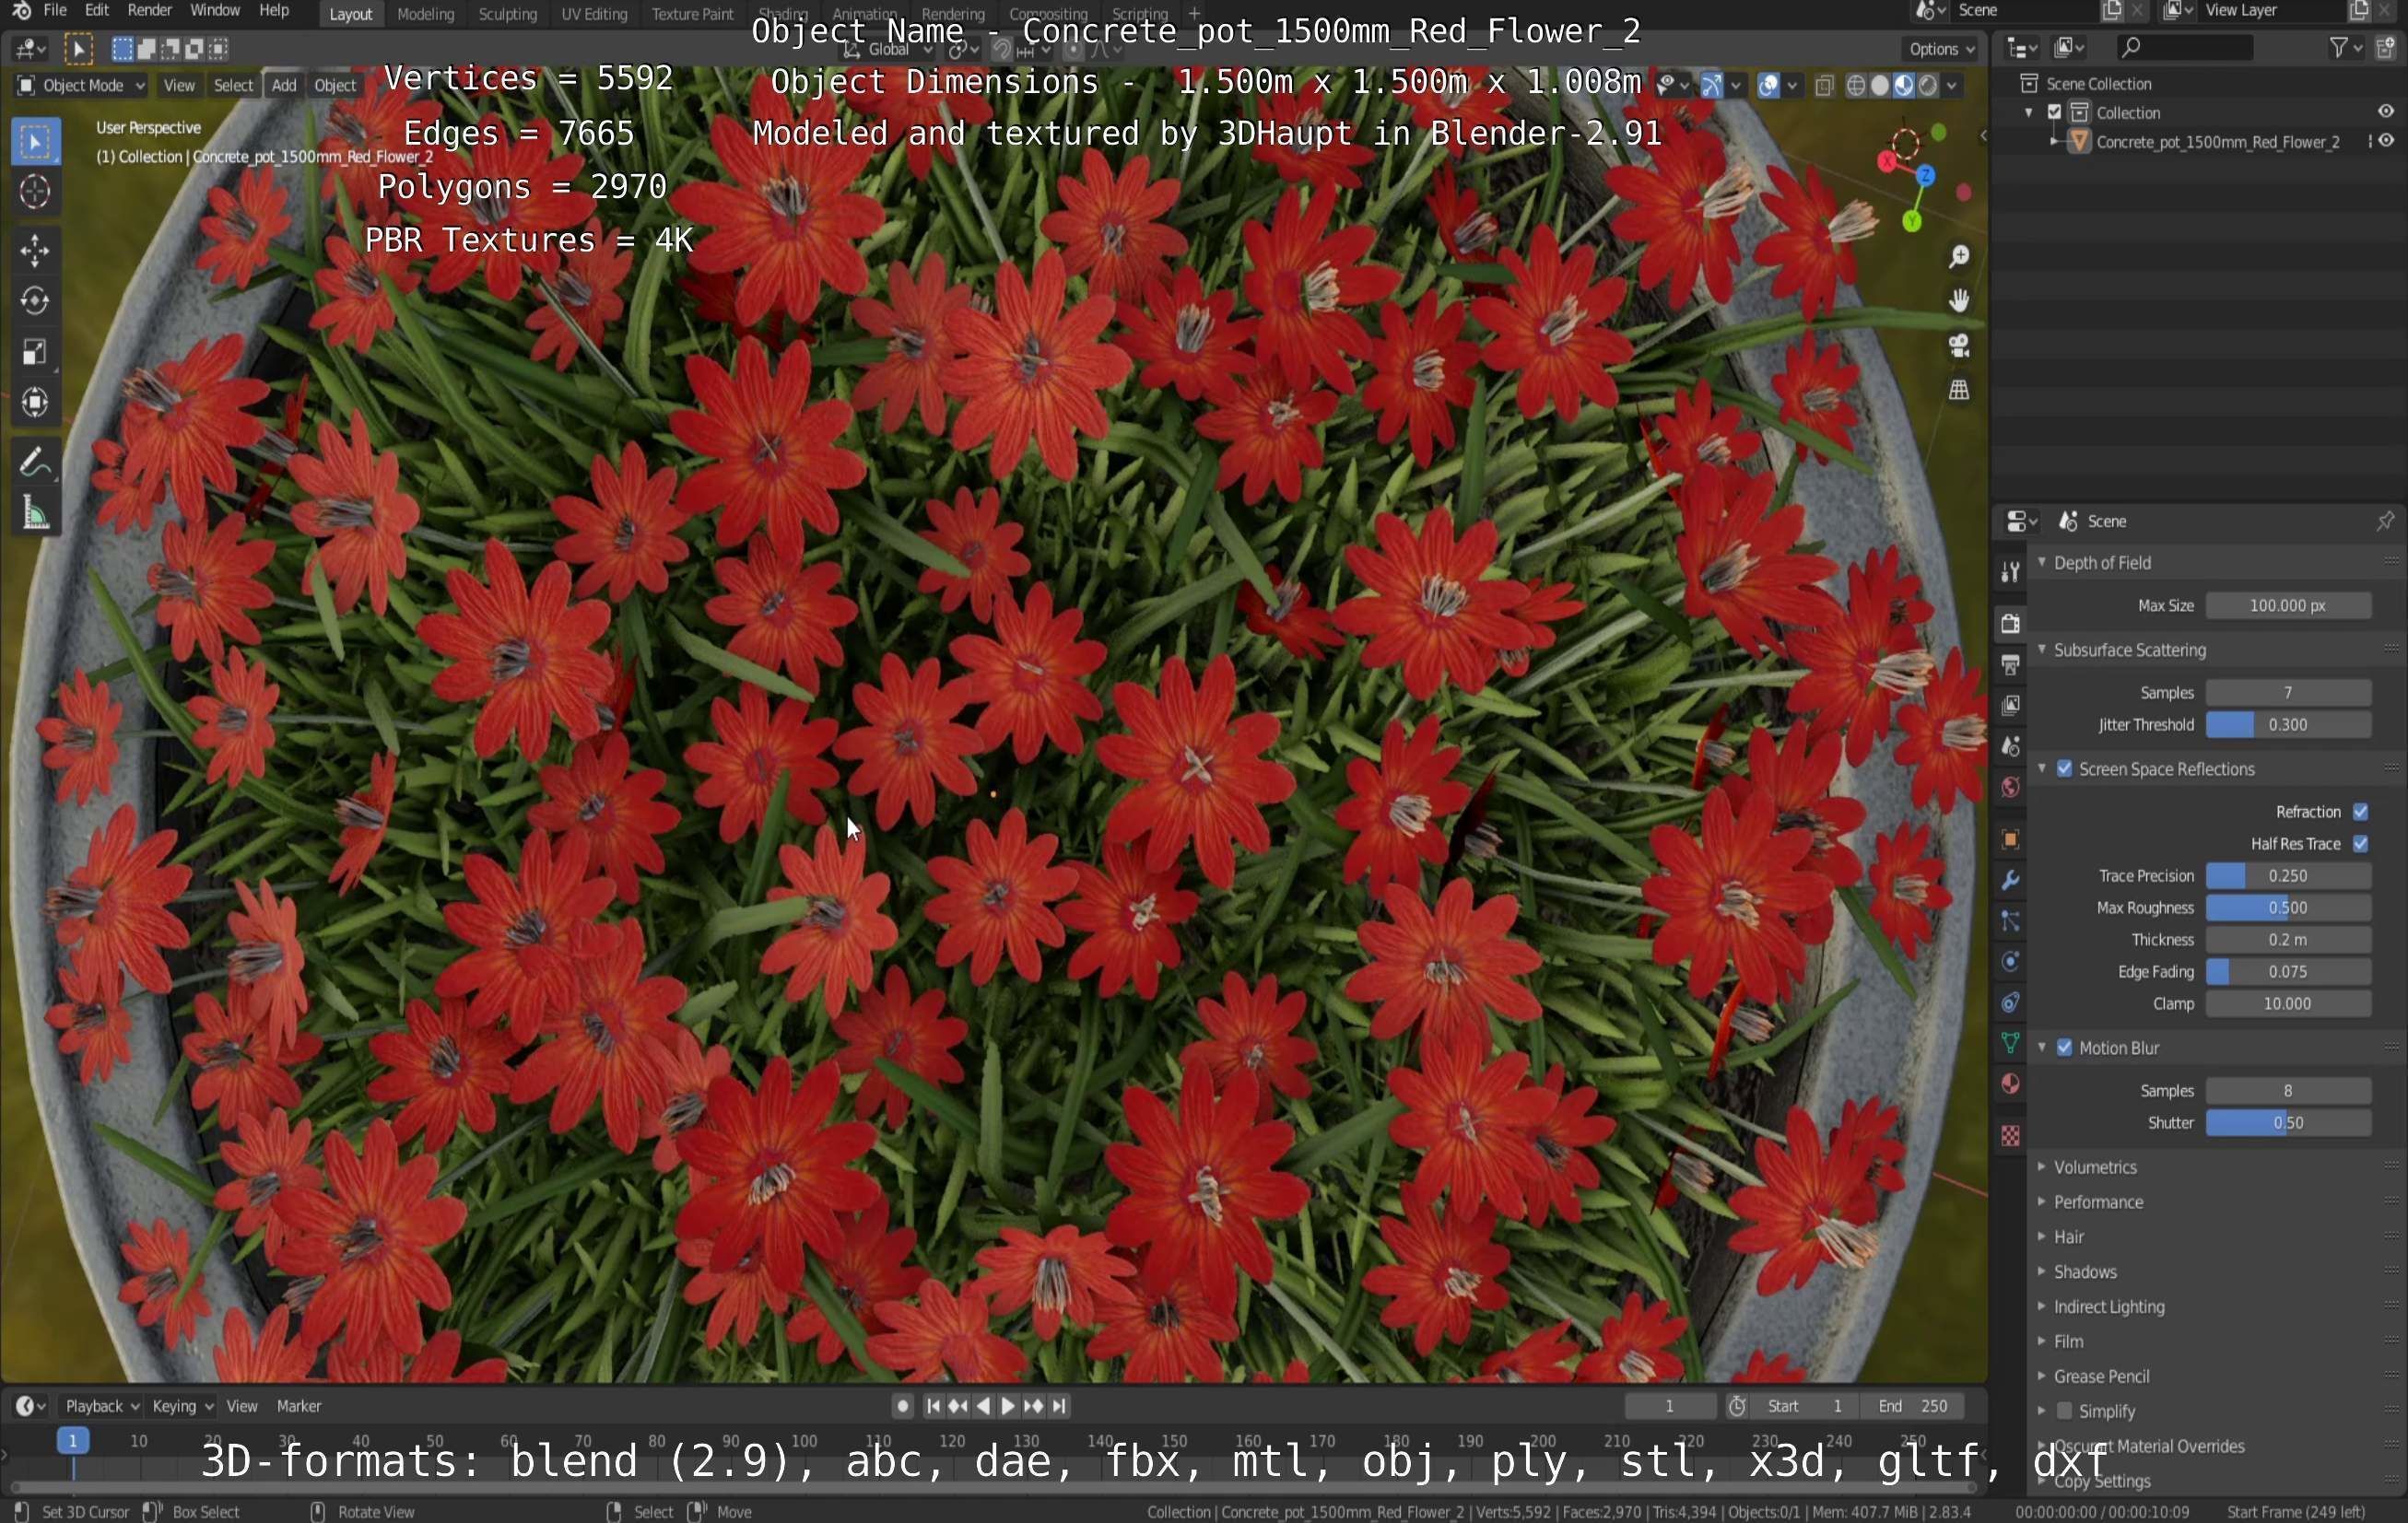The width and height of the screenshot is (2408, 1523).
Task: Open the Render menu
Action: (149, 11)
